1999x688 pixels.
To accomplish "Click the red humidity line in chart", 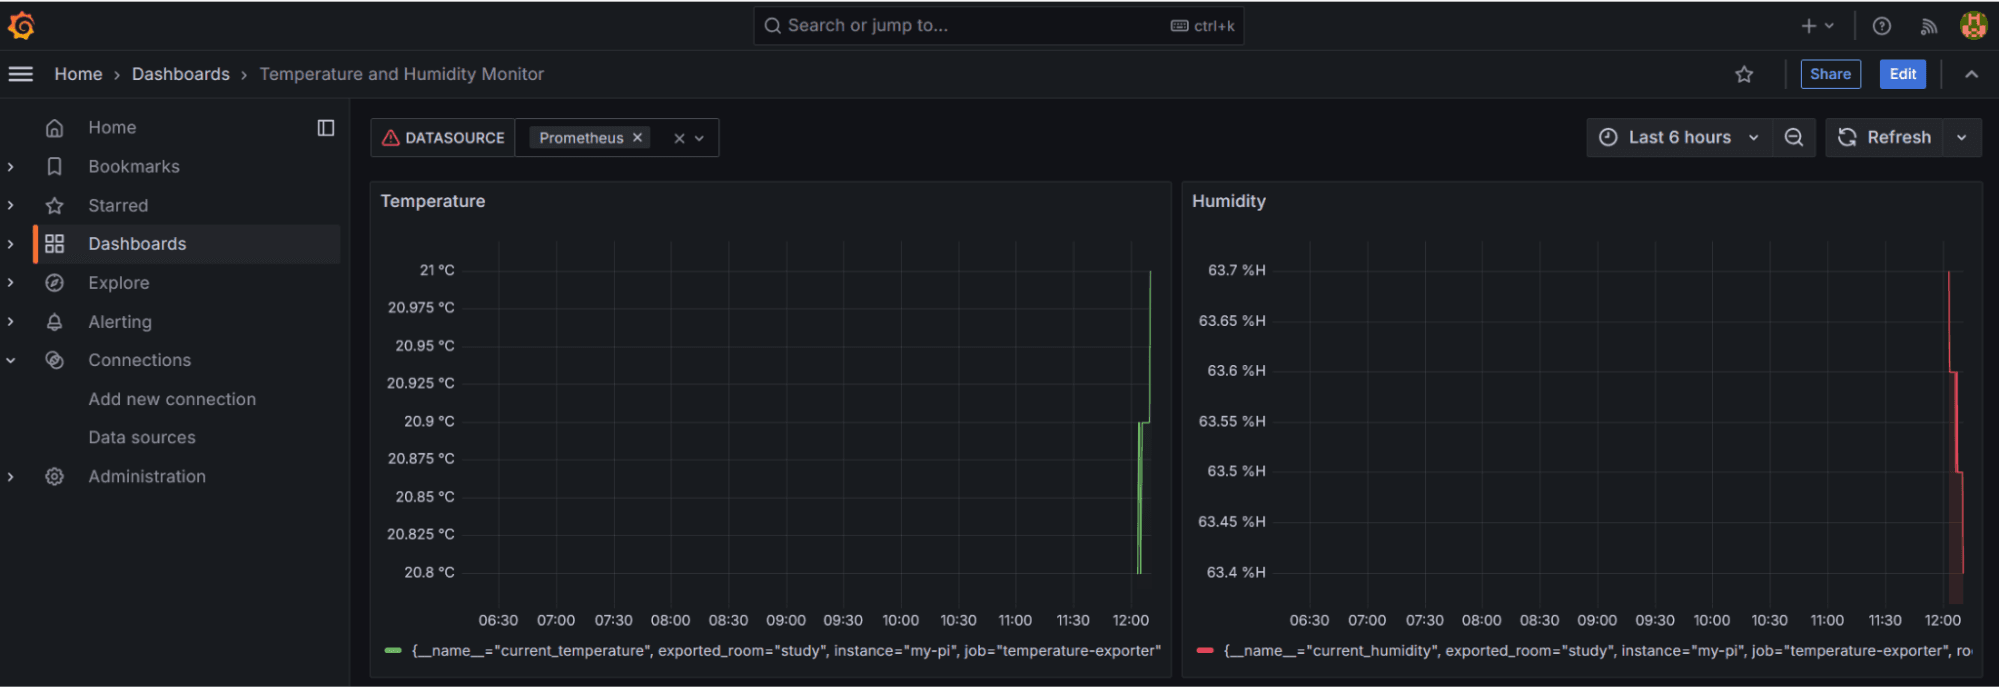I will pos(1956,420).
